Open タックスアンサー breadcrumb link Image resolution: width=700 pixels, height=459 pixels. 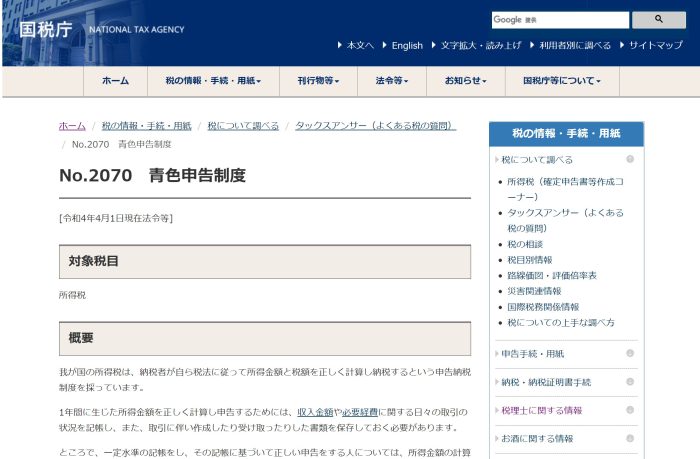(x=375, y=126)
